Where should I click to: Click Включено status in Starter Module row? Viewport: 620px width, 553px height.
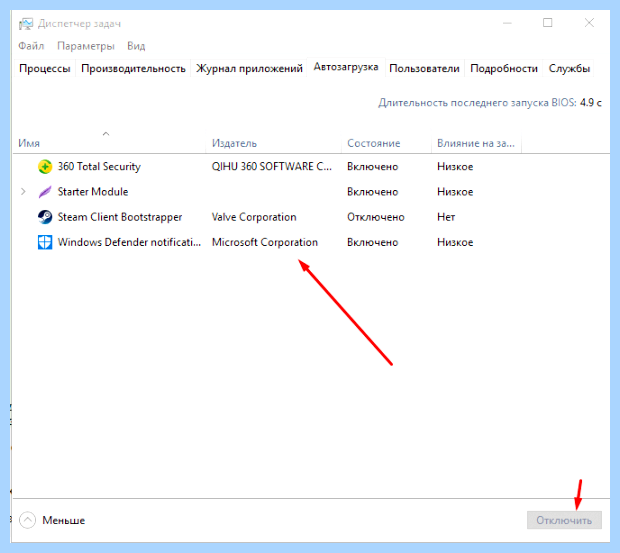[x=372, y=192]
